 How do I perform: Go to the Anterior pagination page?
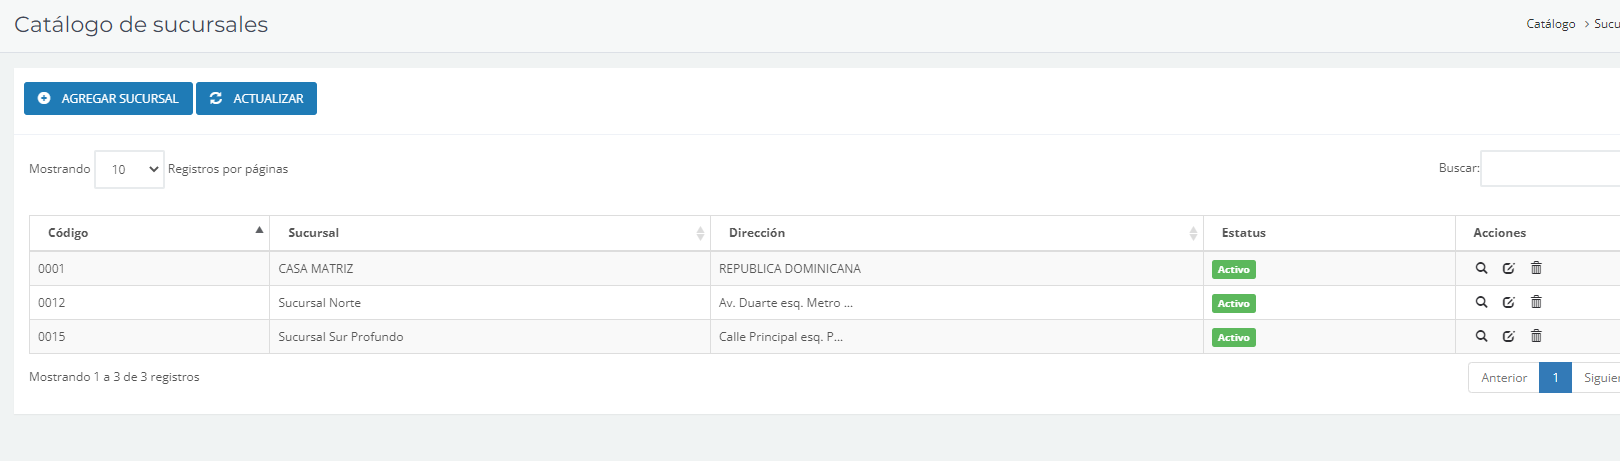tap(1503, 378)
